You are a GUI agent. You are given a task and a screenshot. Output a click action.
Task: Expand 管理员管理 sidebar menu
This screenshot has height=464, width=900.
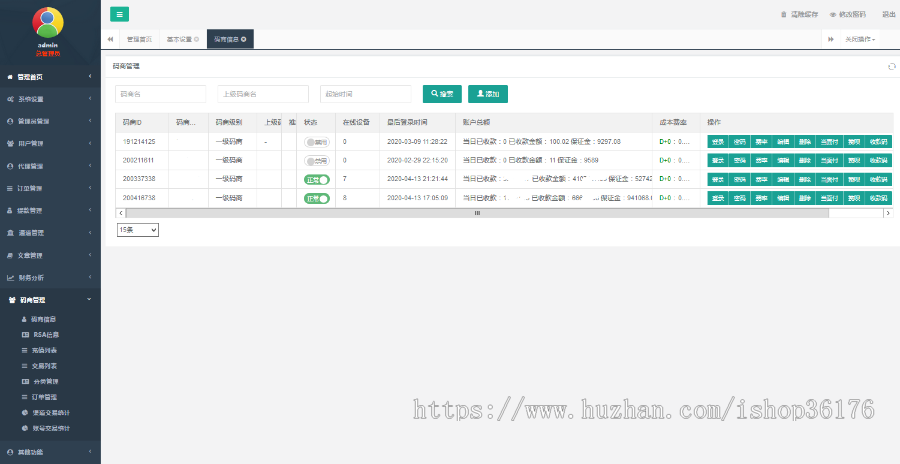(51, 121)
